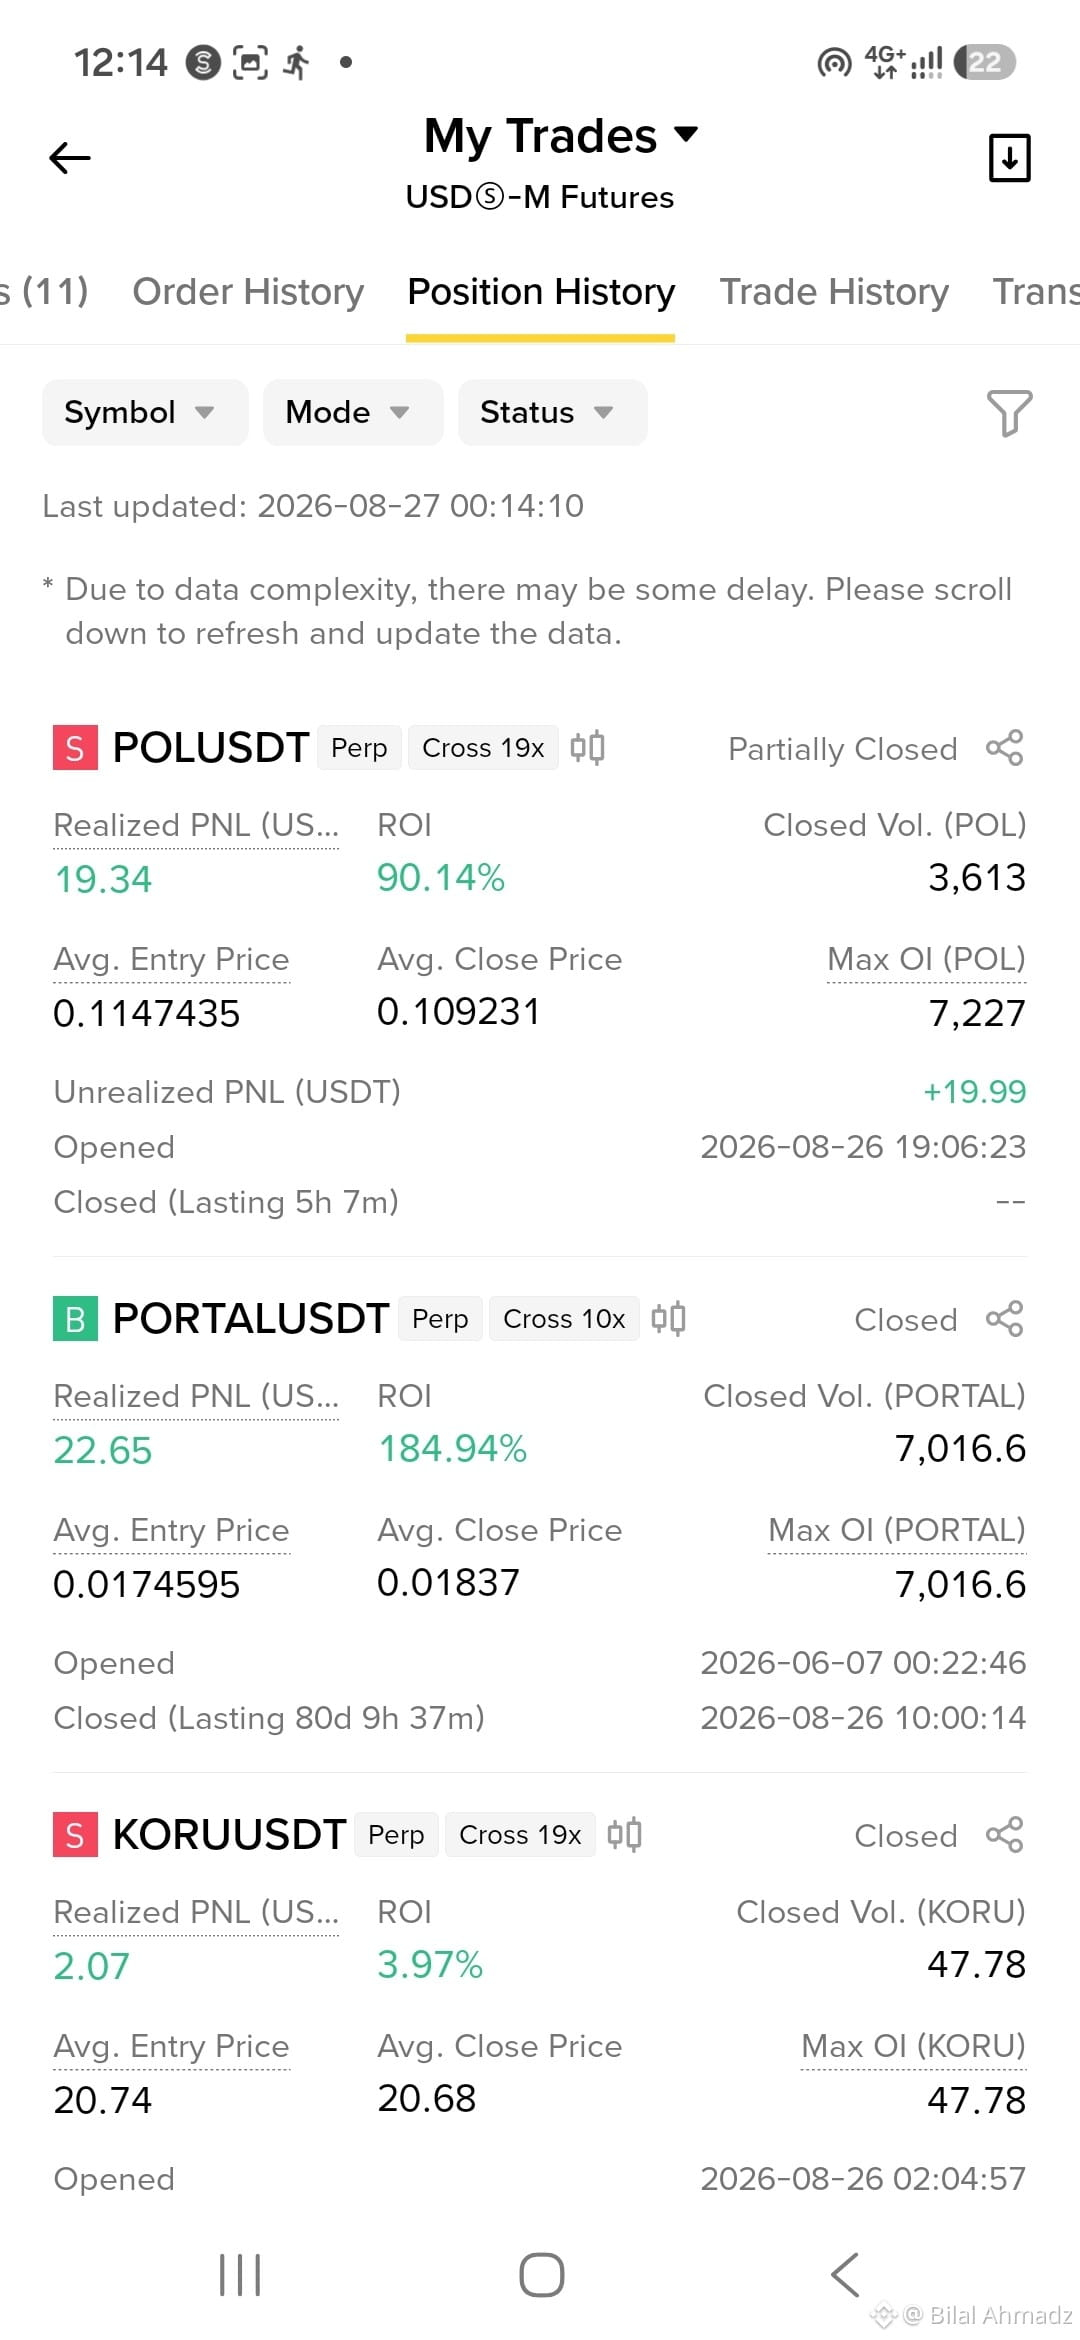Tap Realized PNL label for POLUSDT
1080x2340 pixels.
[196, 825]
